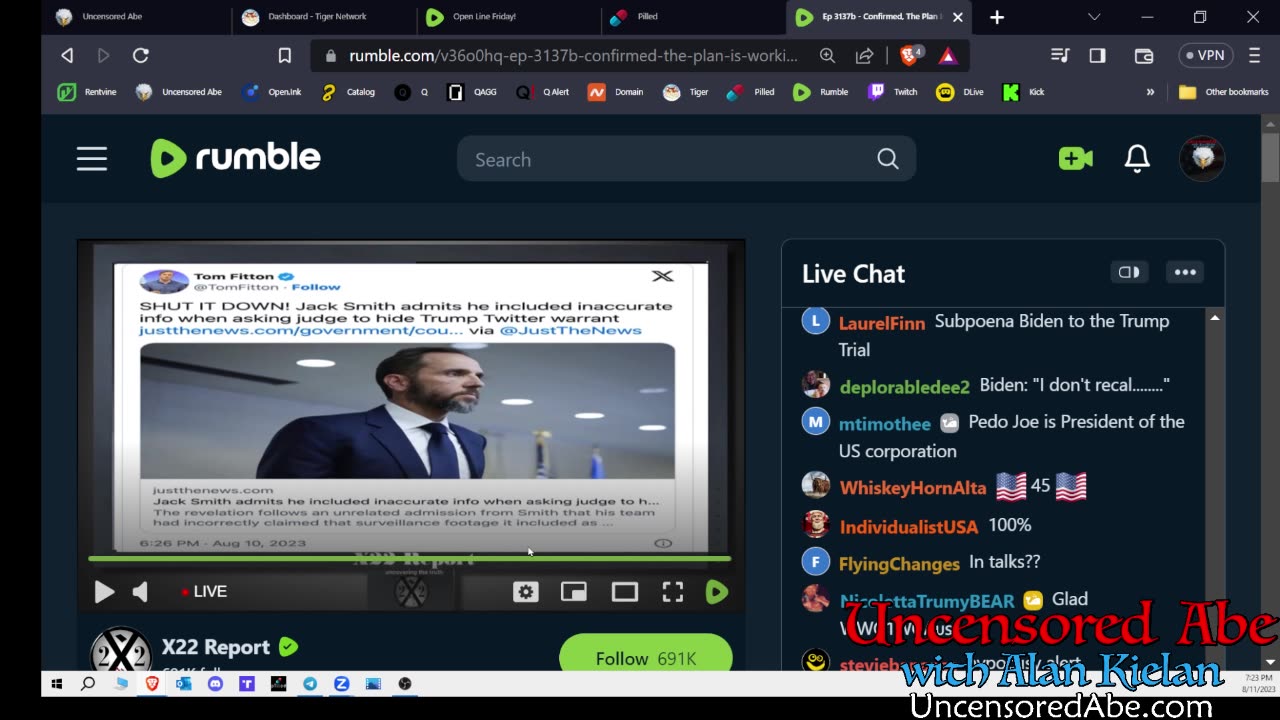Click the Windows Start button
The width and height of the screenshot is (1280, 720).
(57, 684)
